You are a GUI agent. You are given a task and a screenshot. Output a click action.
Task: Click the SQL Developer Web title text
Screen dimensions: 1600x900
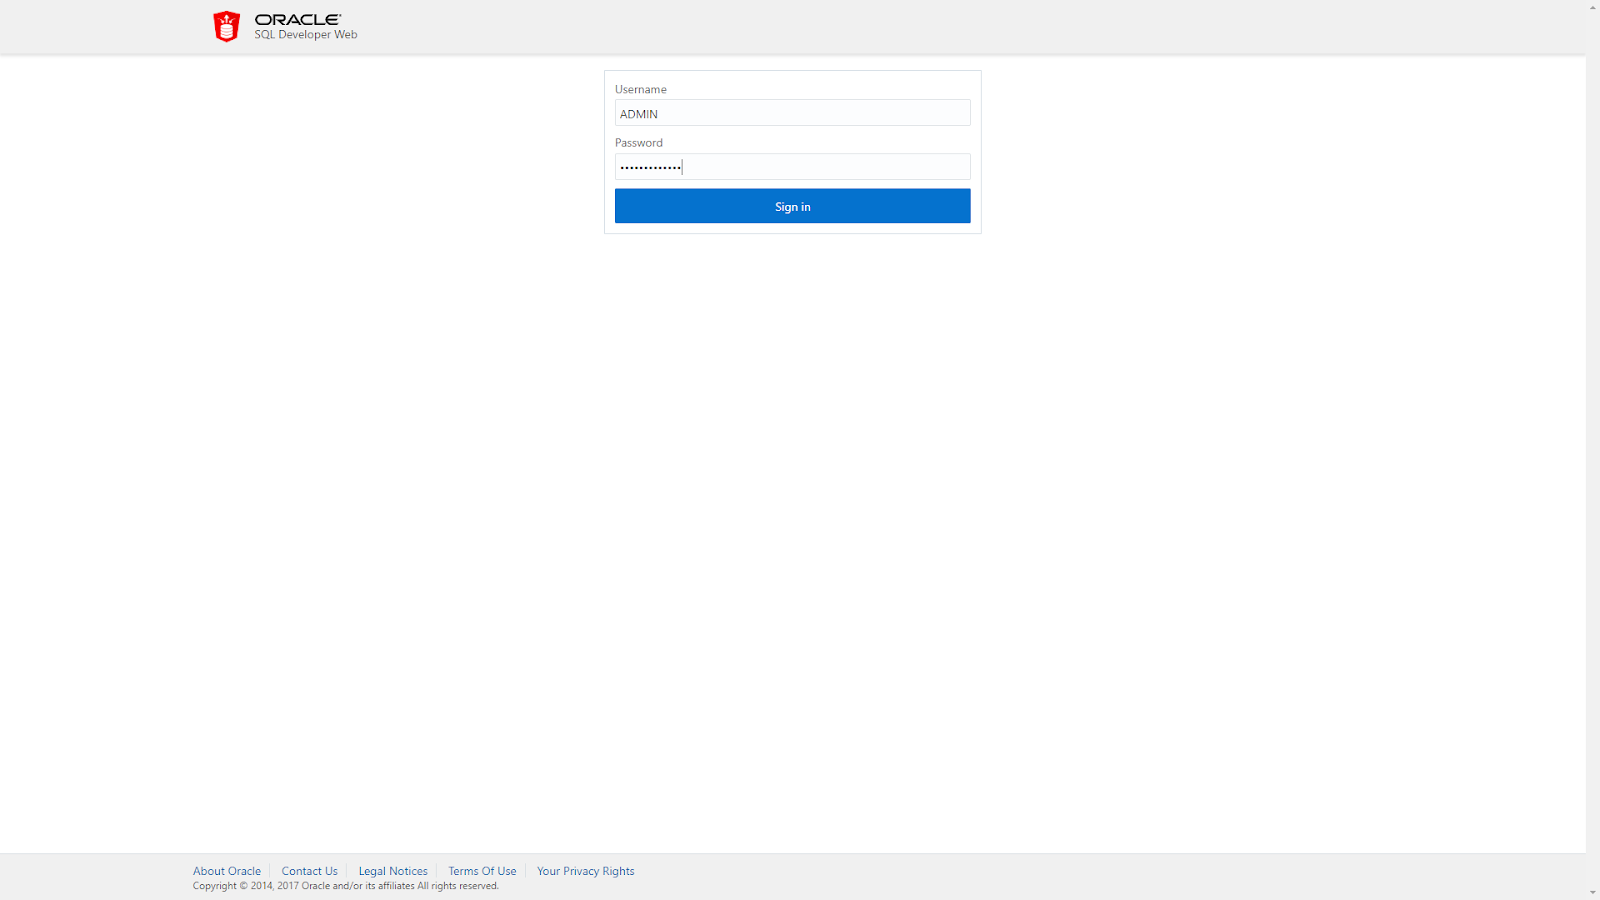tap(305, 34)
